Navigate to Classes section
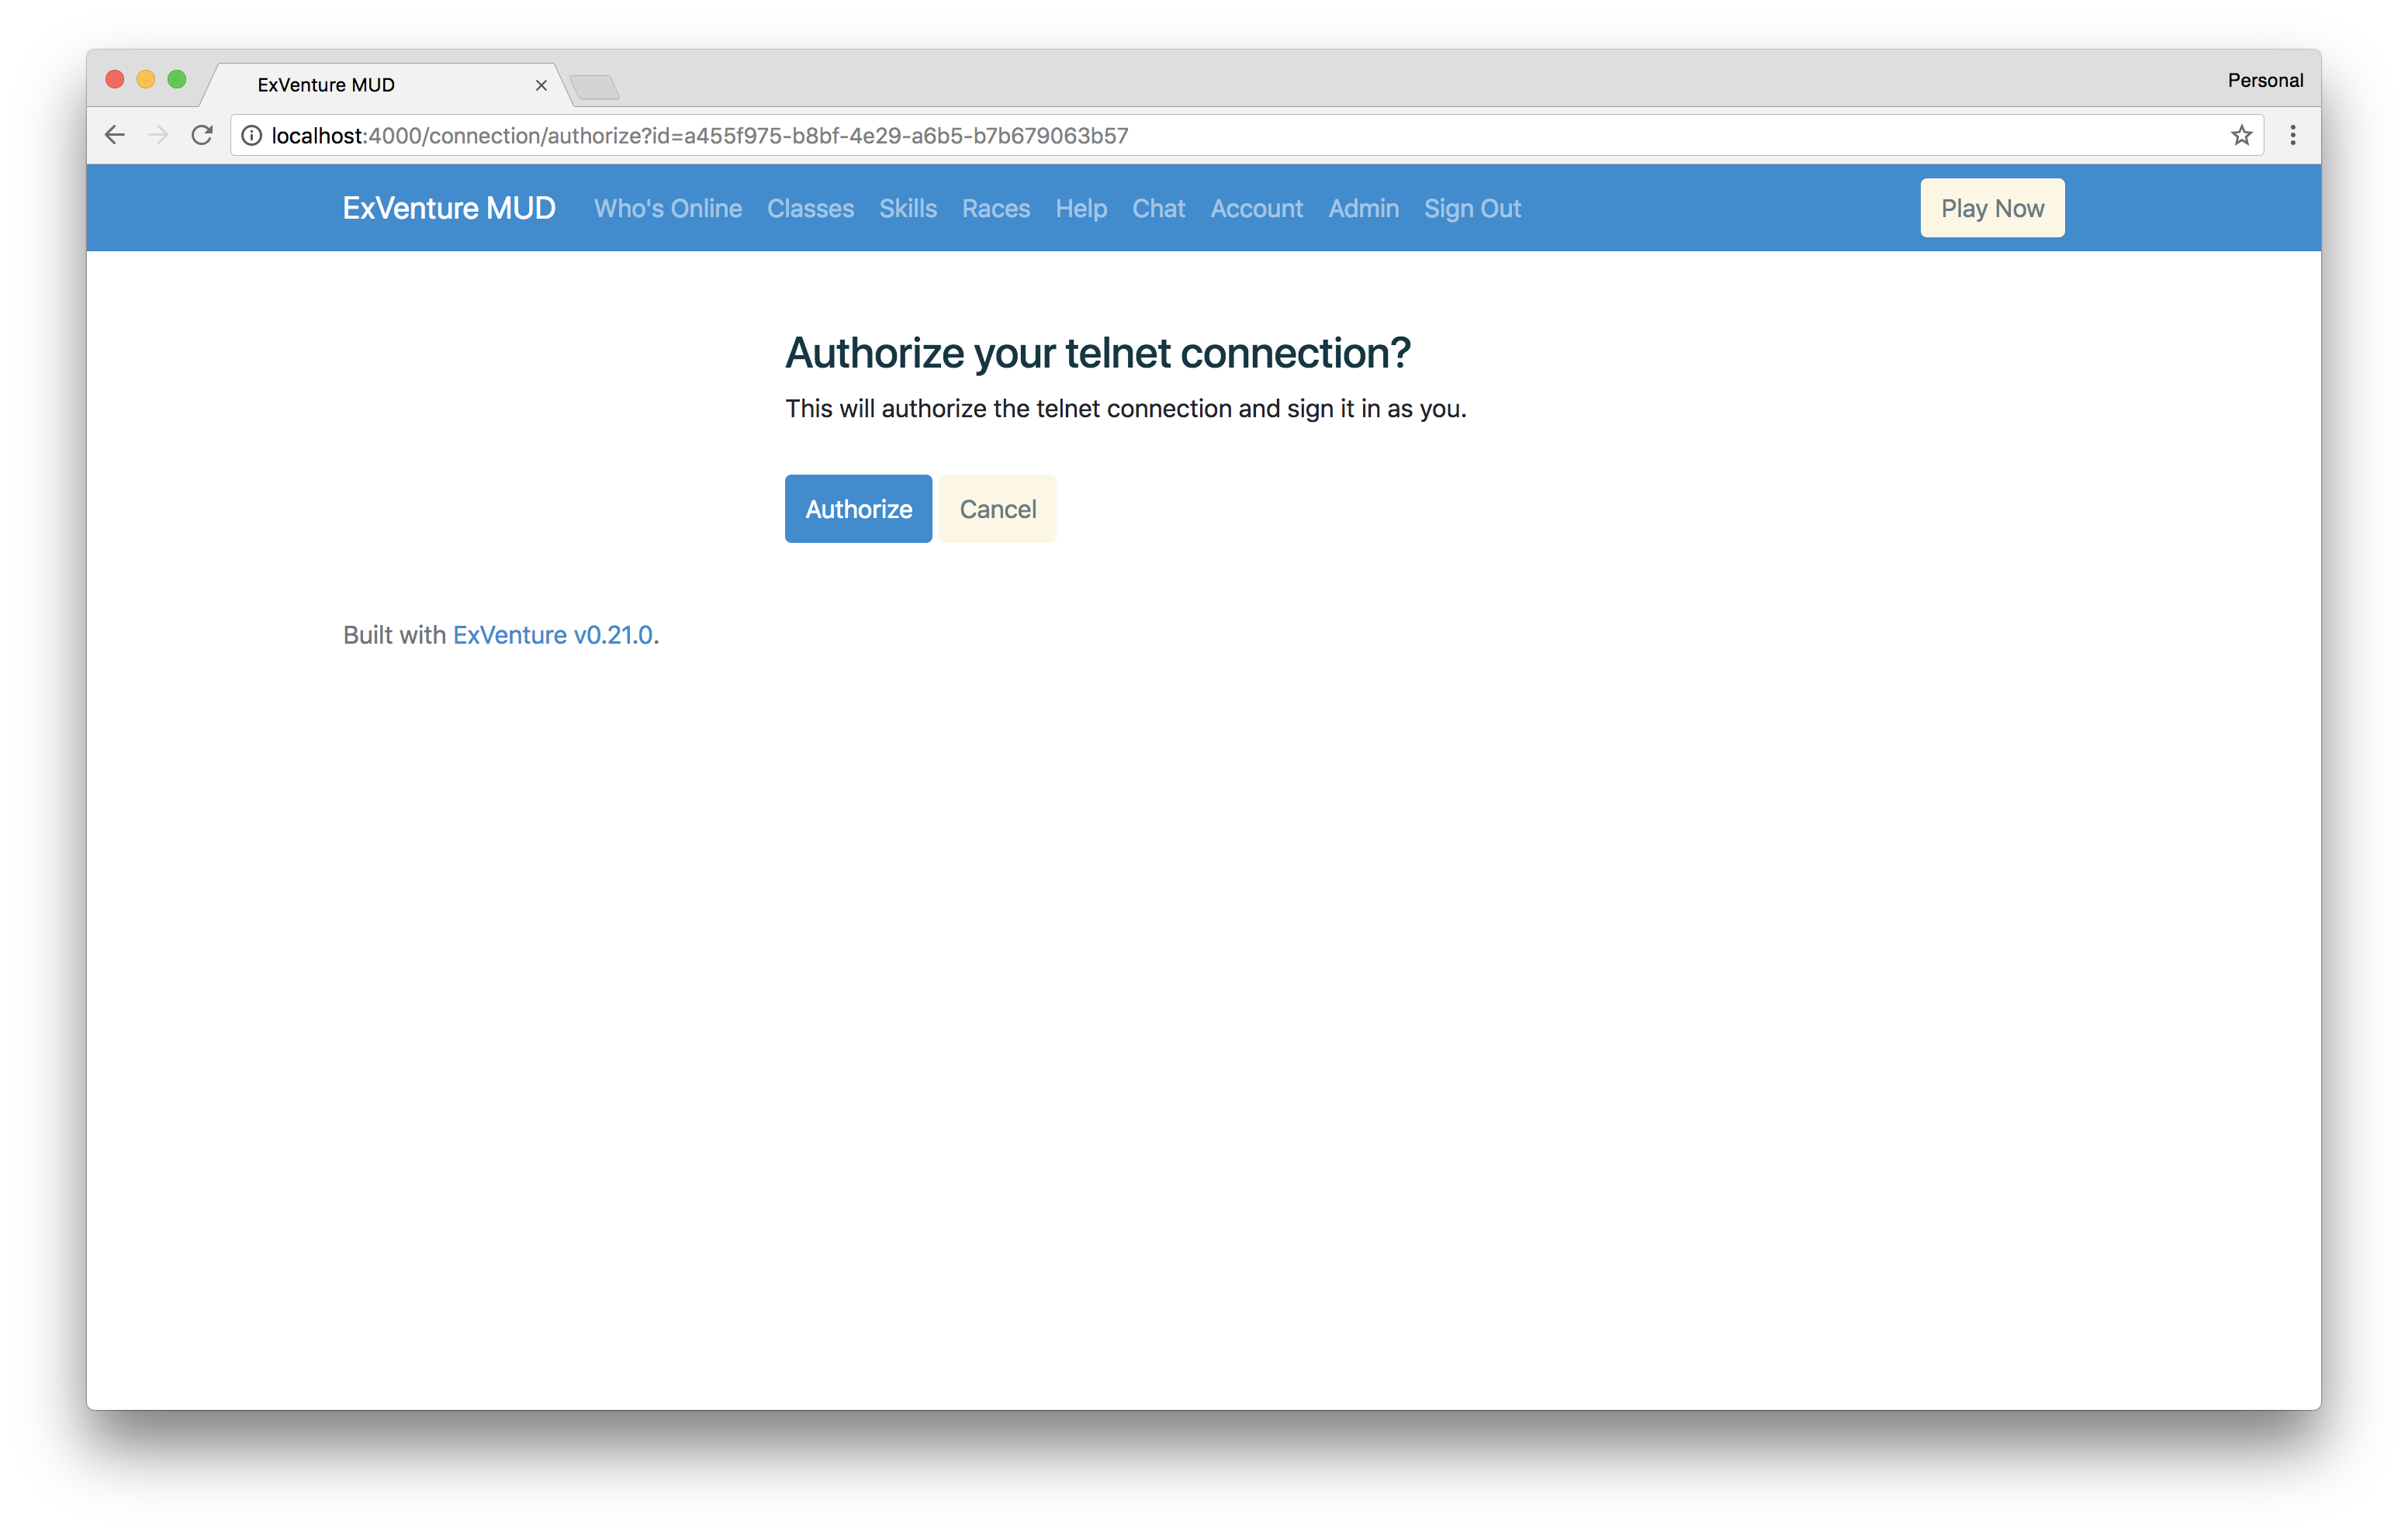Viewport: 2408px width, 1534px height. tap(811, 207)
